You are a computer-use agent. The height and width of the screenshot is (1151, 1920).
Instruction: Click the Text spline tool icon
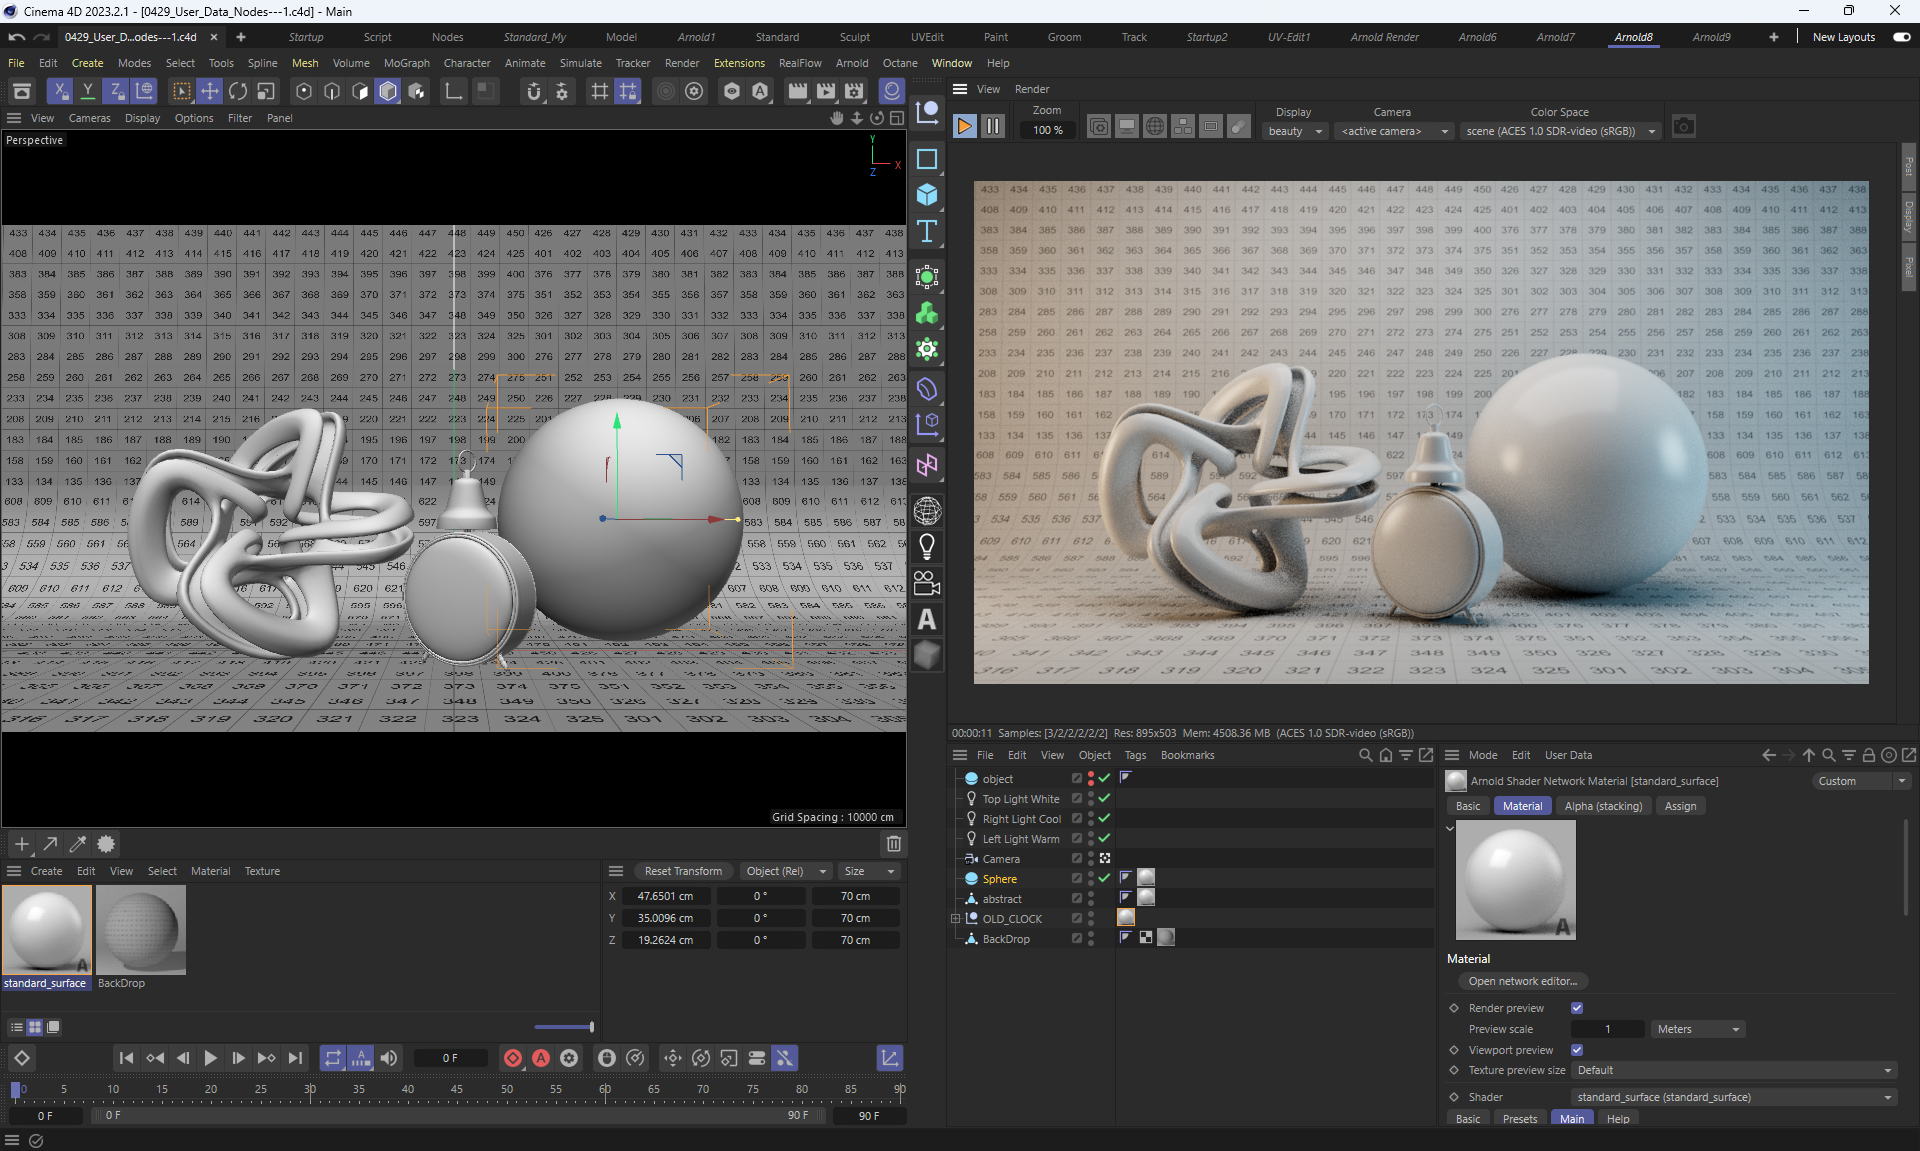927,232
